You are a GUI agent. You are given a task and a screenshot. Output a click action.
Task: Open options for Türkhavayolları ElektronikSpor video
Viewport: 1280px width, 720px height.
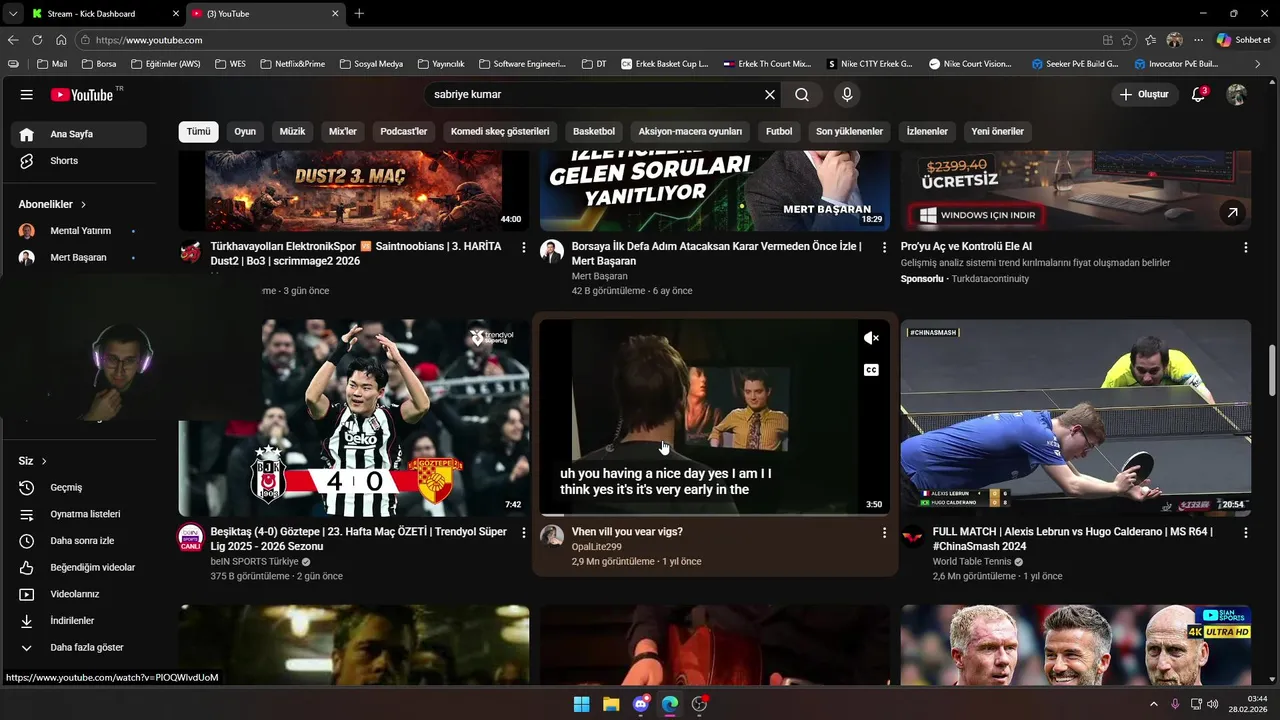click(x=523, y=247)
